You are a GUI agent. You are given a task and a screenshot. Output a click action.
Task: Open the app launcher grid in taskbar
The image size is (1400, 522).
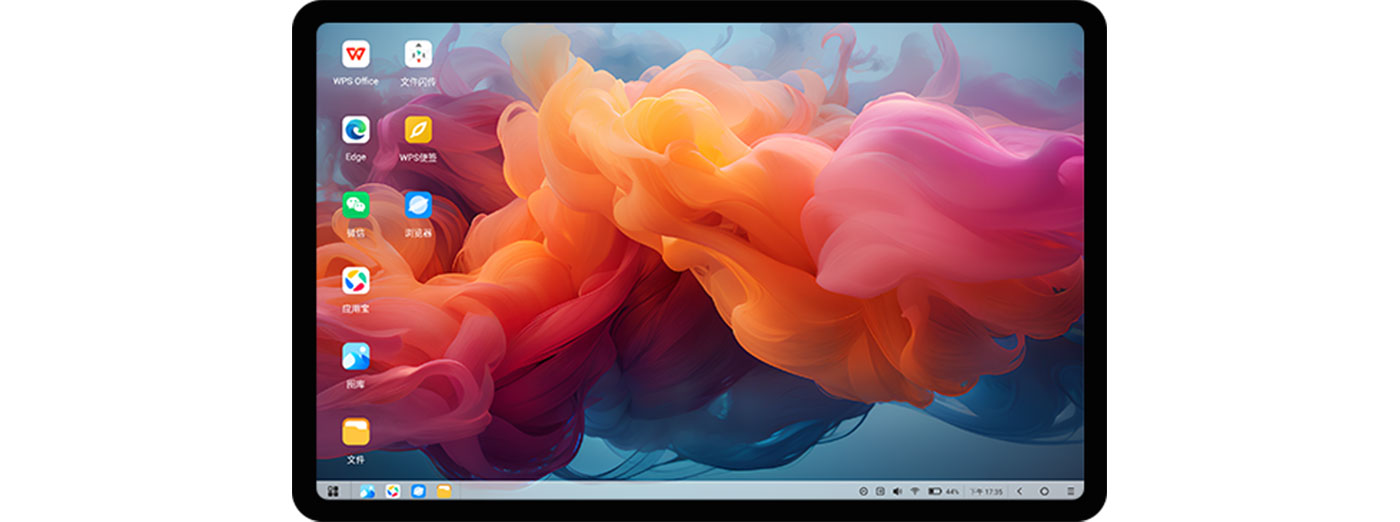pos(333,491)
